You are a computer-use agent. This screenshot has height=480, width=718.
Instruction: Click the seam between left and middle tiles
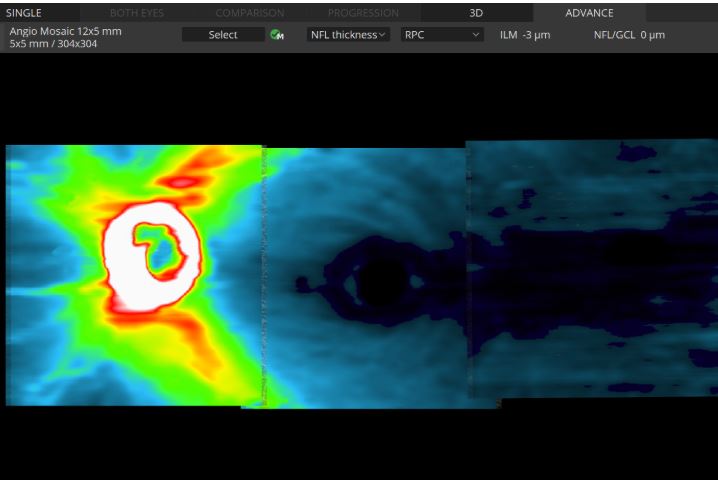coord(264,275)
